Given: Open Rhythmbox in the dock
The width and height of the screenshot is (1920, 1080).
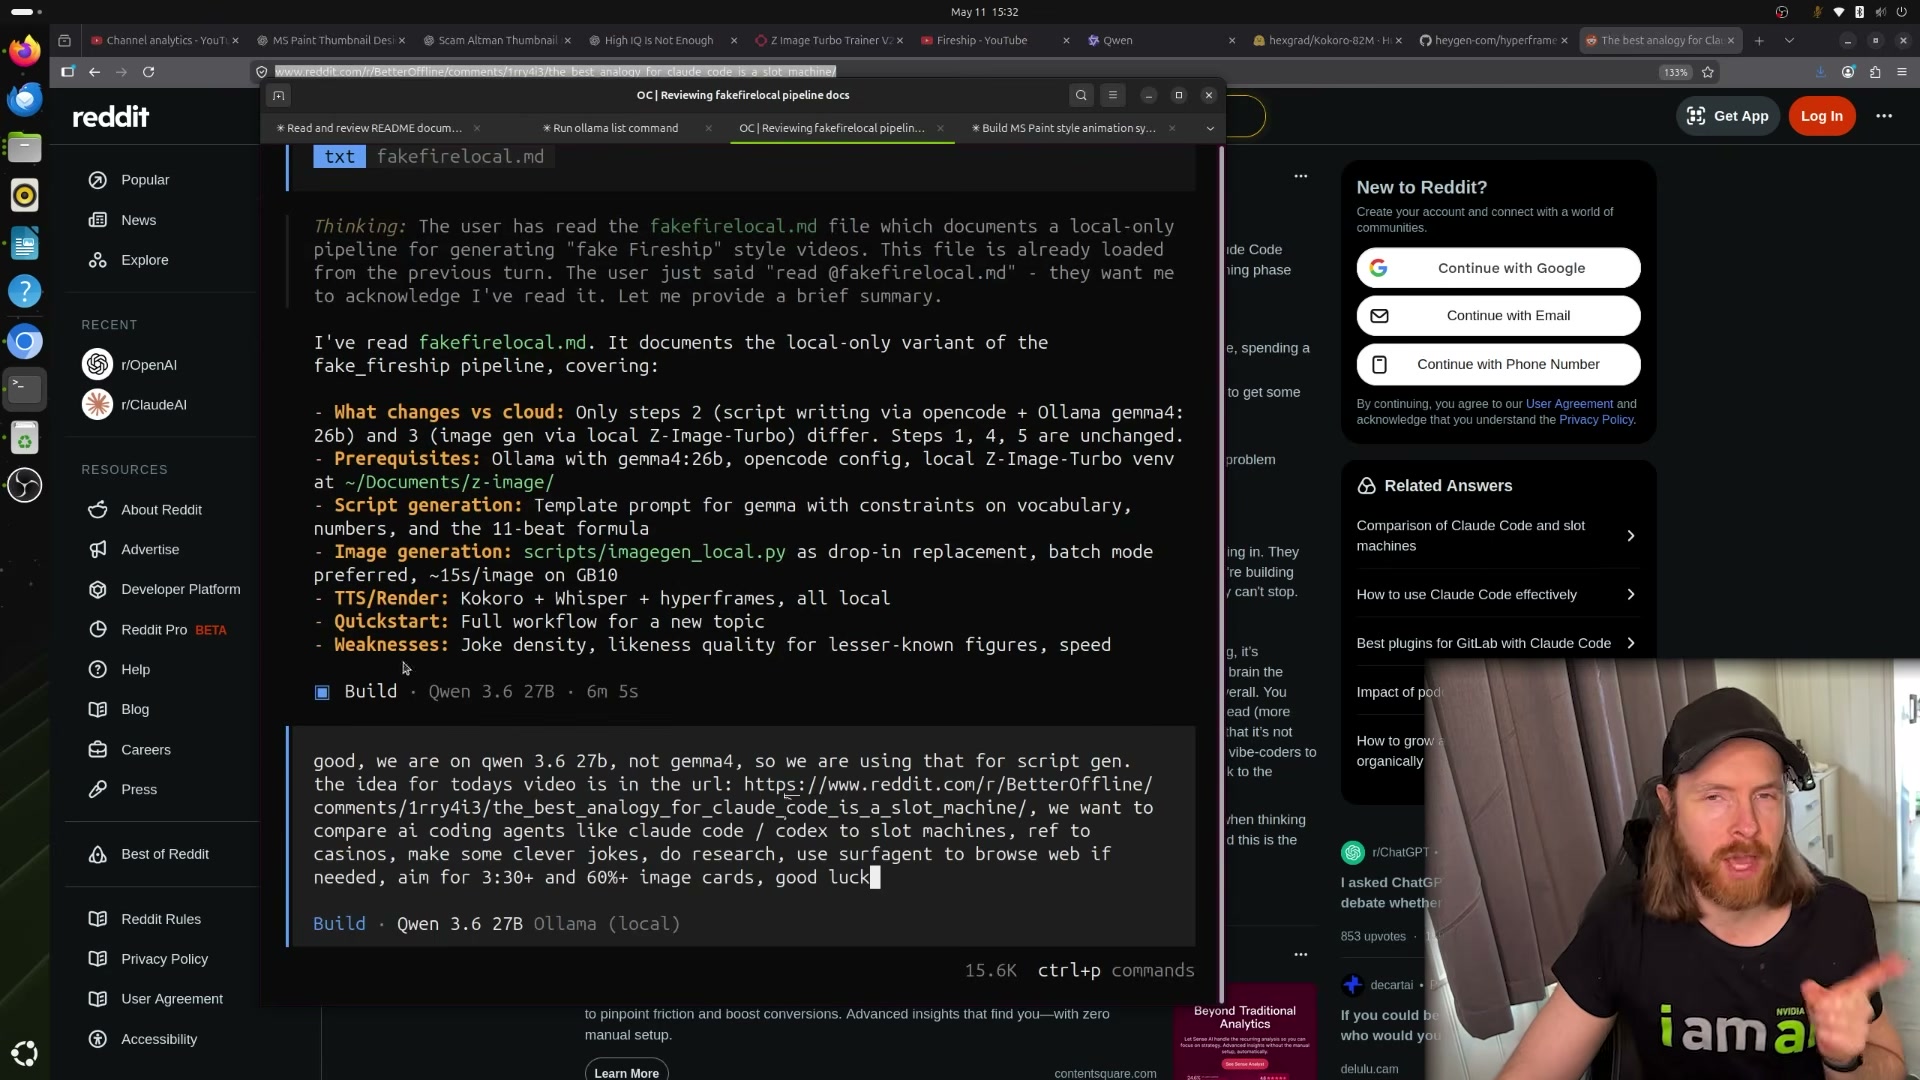Looking at the screenshot, I should point(25,195).
